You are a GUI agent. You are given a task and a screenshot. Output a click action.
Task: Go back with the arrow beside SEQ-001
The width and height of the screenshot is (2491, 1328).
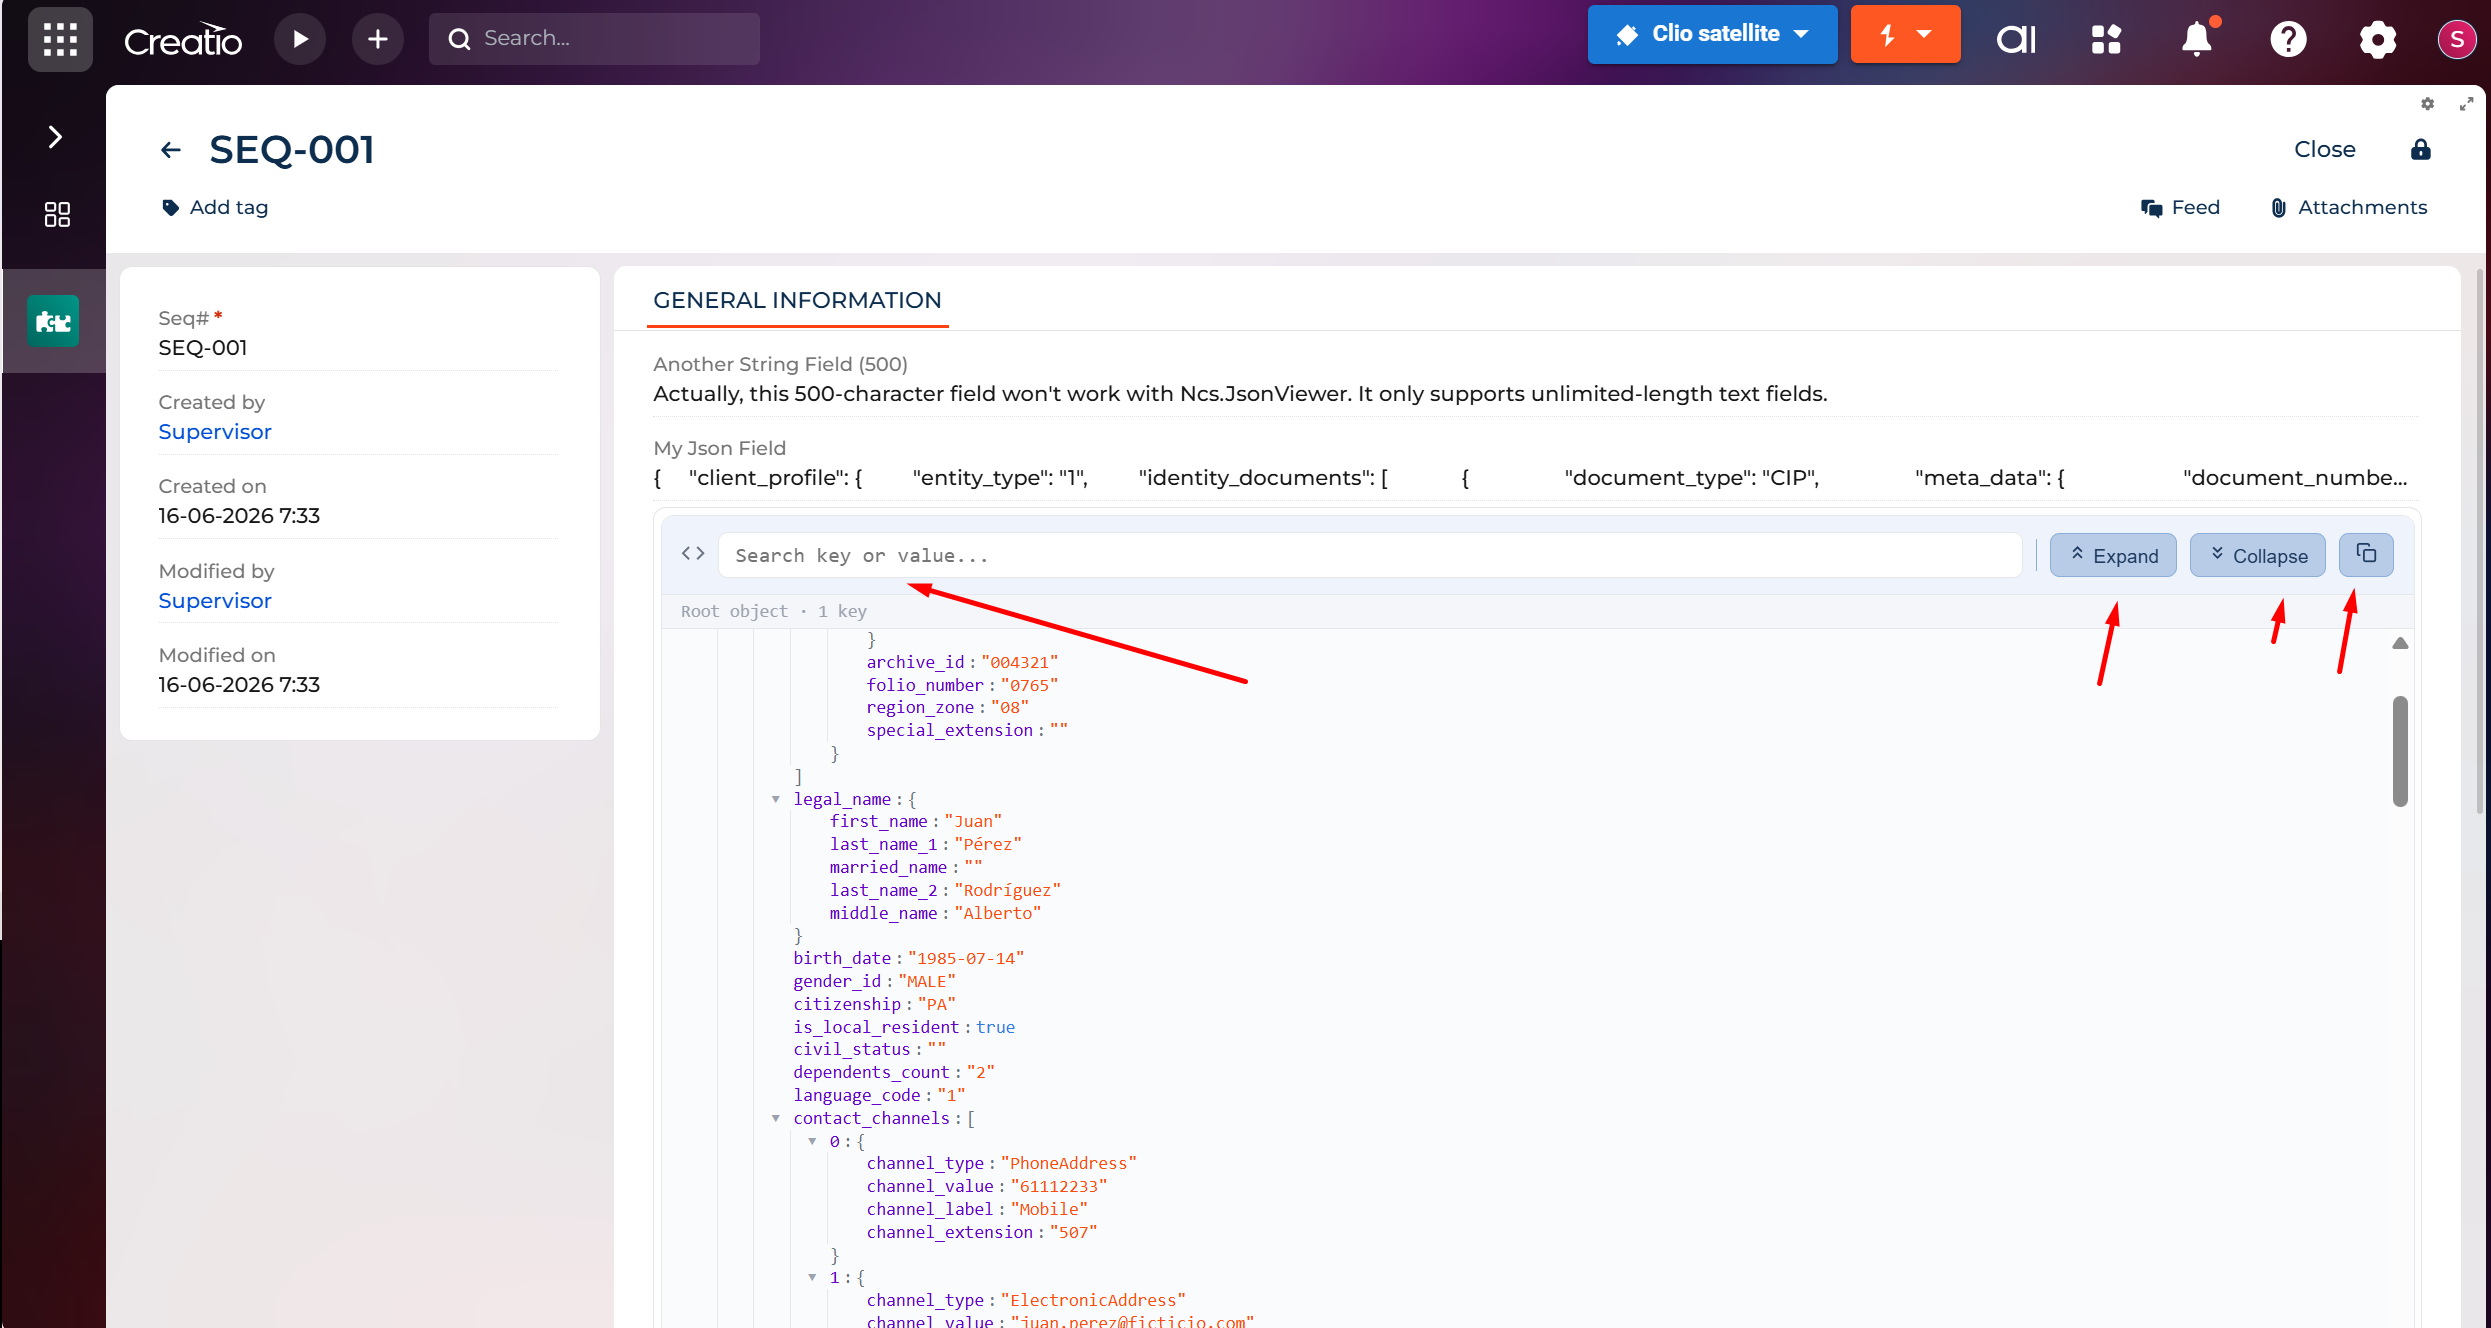pyautogui.click(x=171, y=150)
